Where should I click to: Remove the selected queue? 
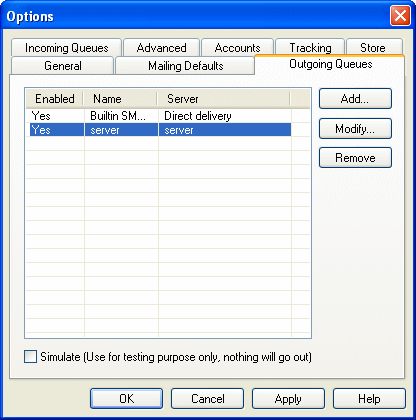pyautogui.click(x=355, y=158)
